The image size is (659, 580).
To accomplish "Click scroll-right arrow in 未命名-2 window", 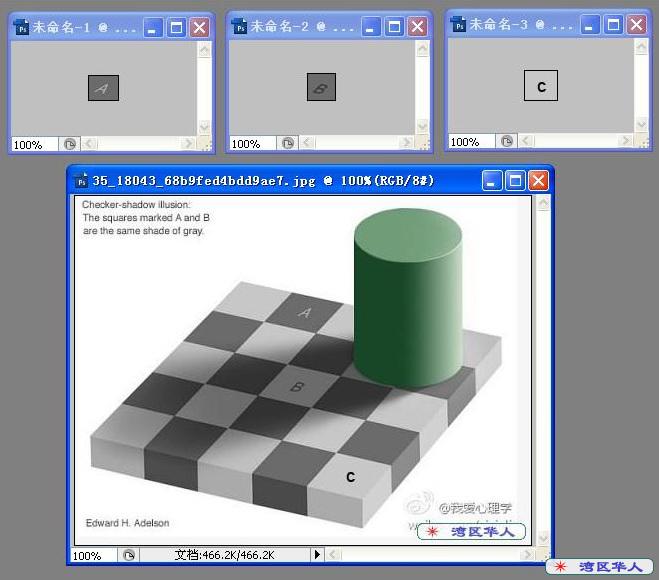I will [406, 143].
